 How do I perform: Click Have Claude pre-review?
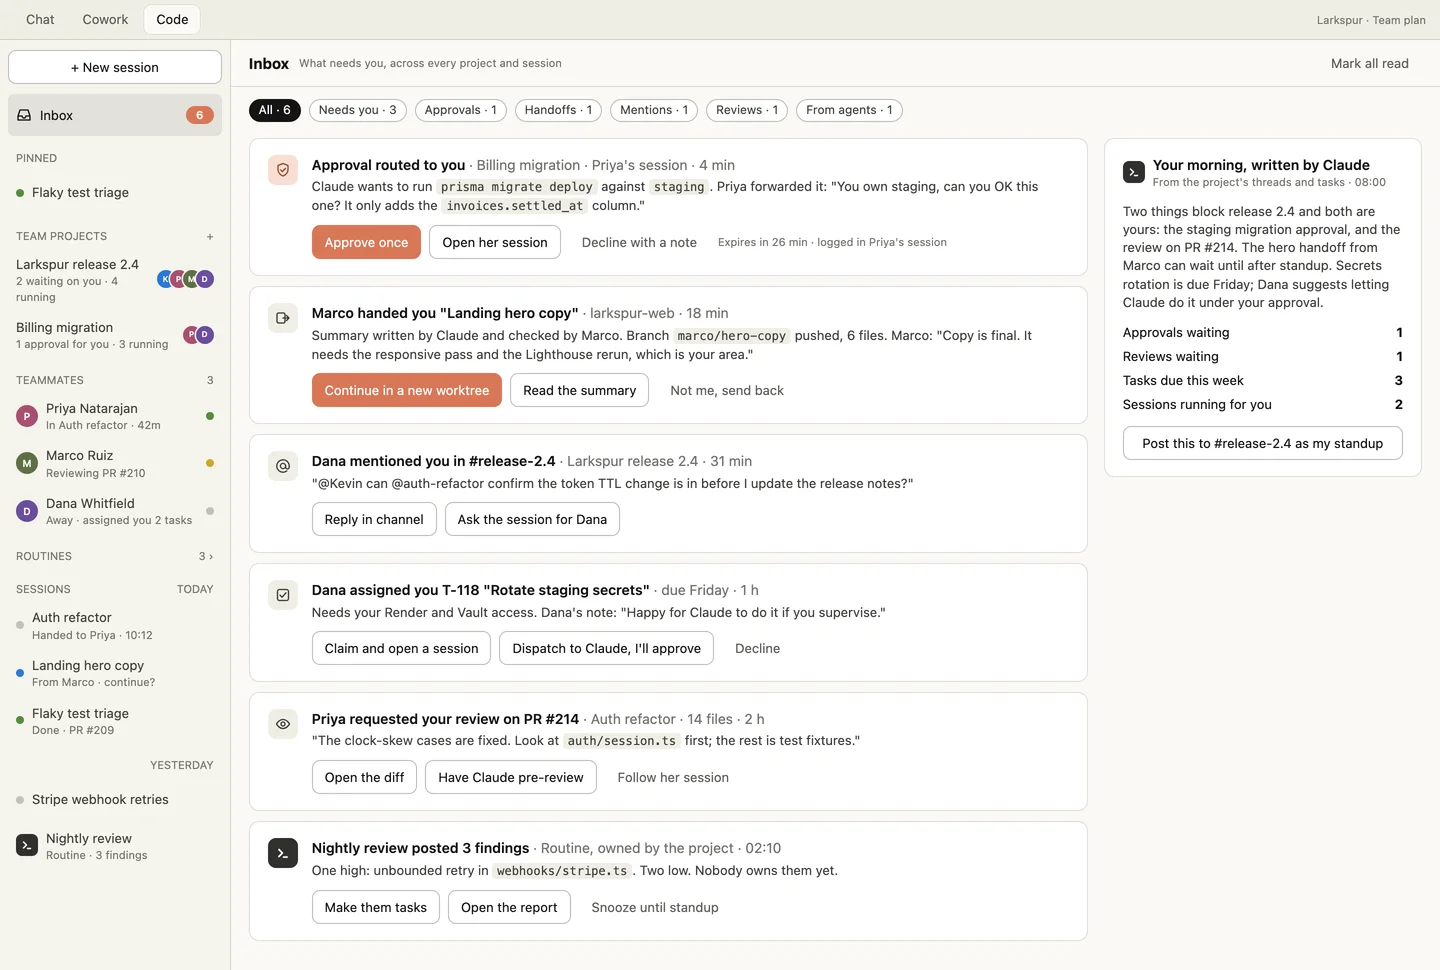511,777
